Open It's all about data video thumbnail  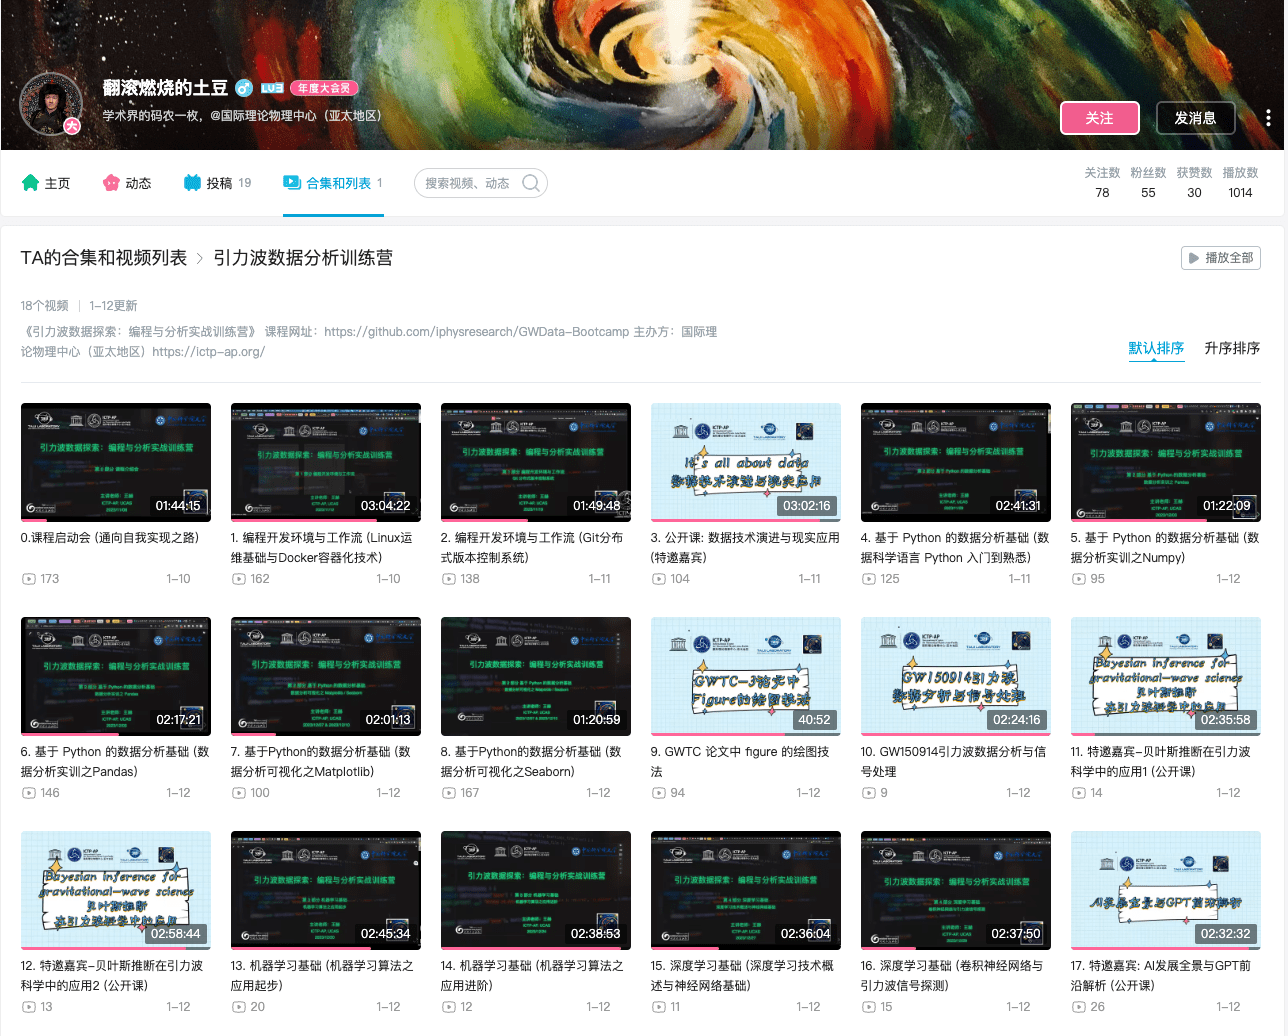746,463
